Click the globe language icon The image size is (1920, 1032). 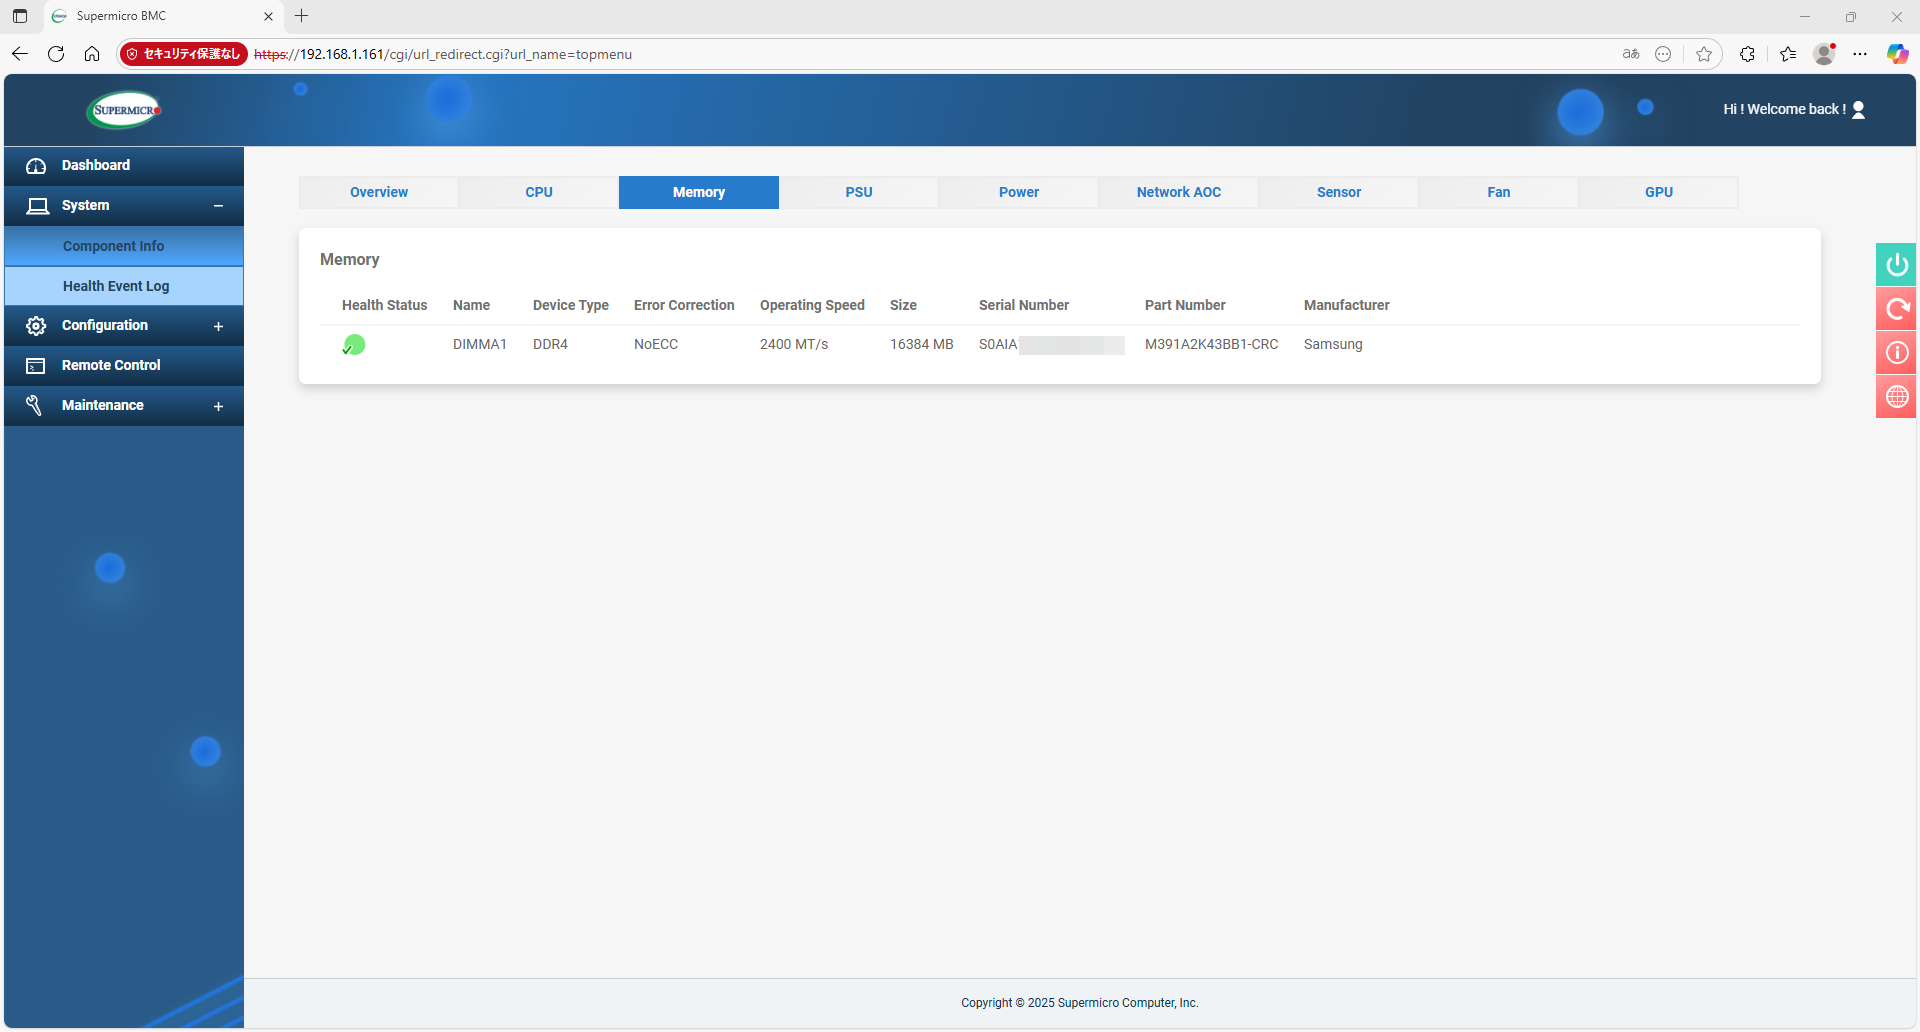(1896, 397)
